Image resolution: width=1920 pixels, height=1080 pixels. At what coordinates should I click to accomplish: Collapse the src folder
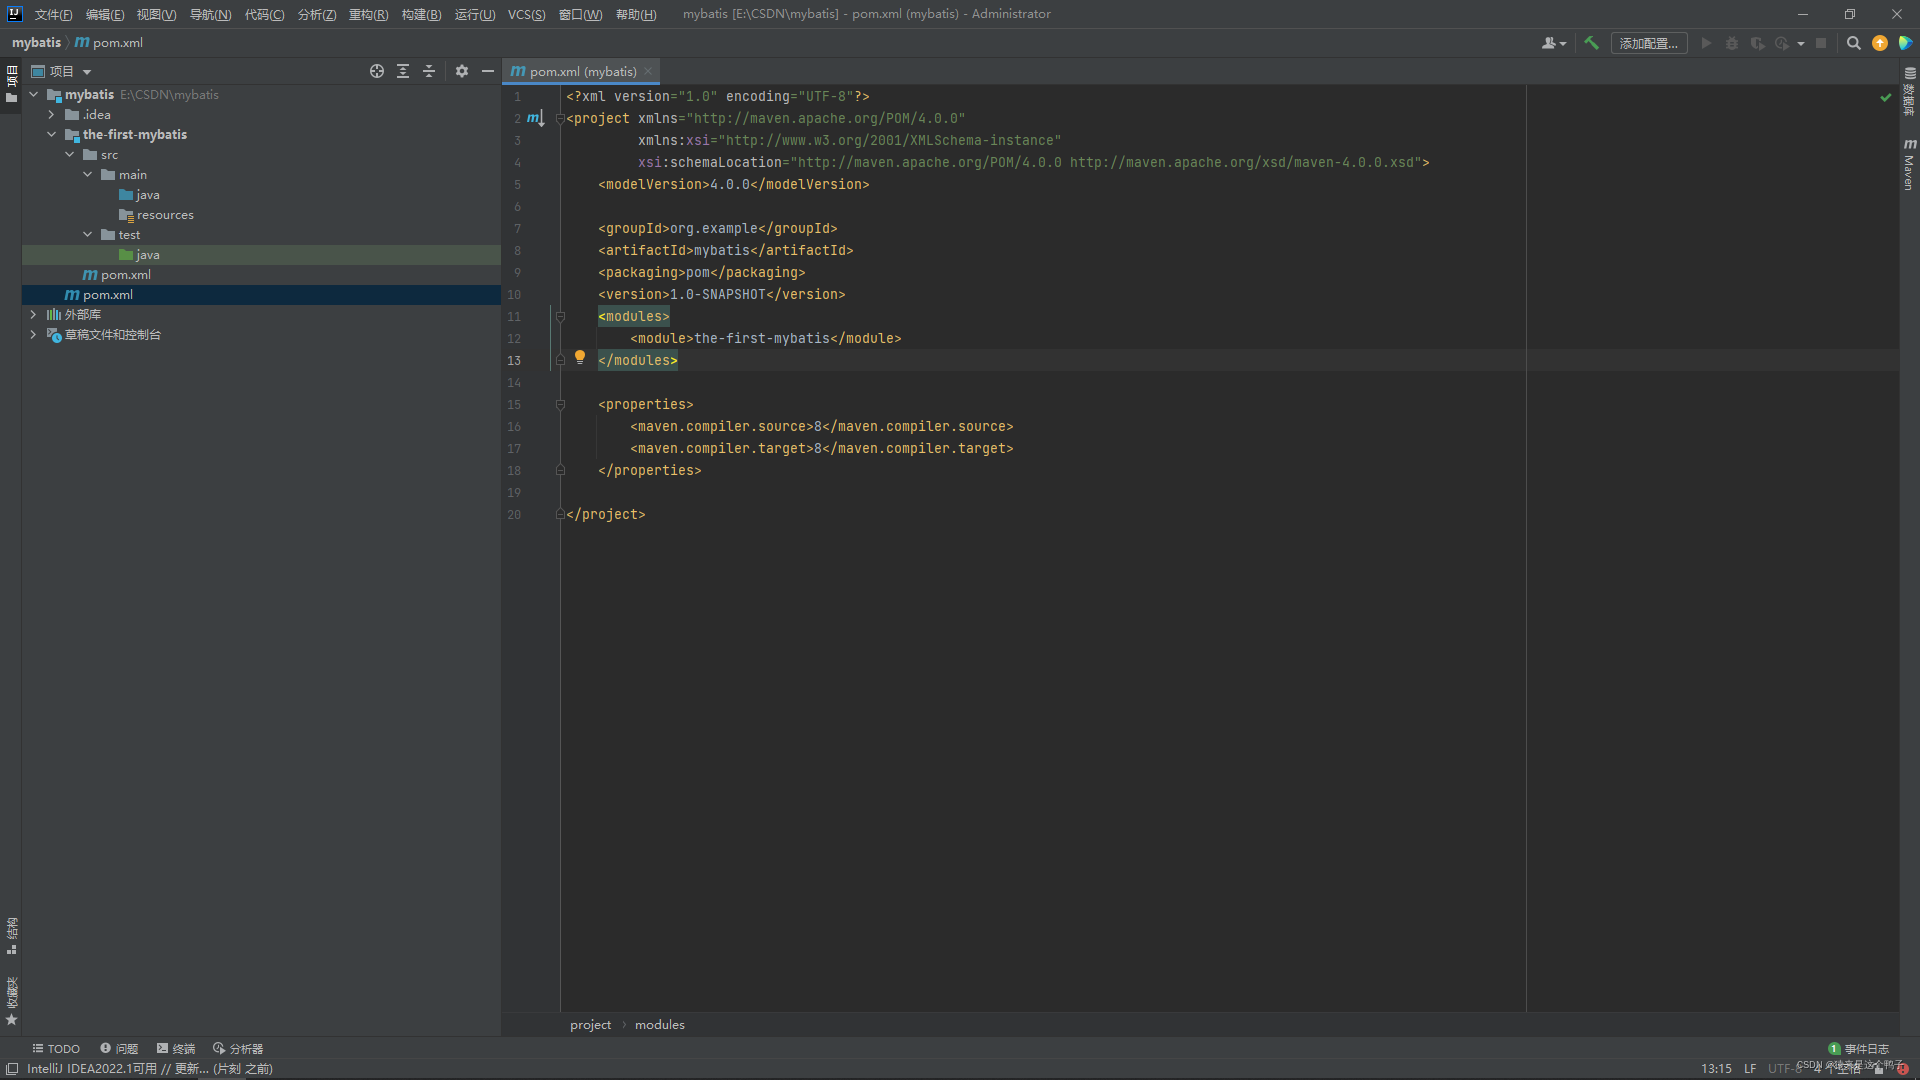pyautogui.click(x=70, y=155)
